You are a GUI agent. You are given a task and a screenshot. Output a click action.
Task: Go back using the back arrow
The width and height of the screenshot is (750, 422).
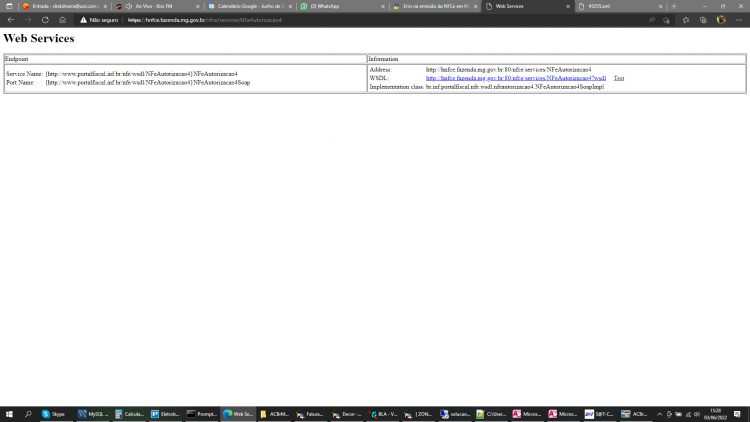[x=11, y=20]
